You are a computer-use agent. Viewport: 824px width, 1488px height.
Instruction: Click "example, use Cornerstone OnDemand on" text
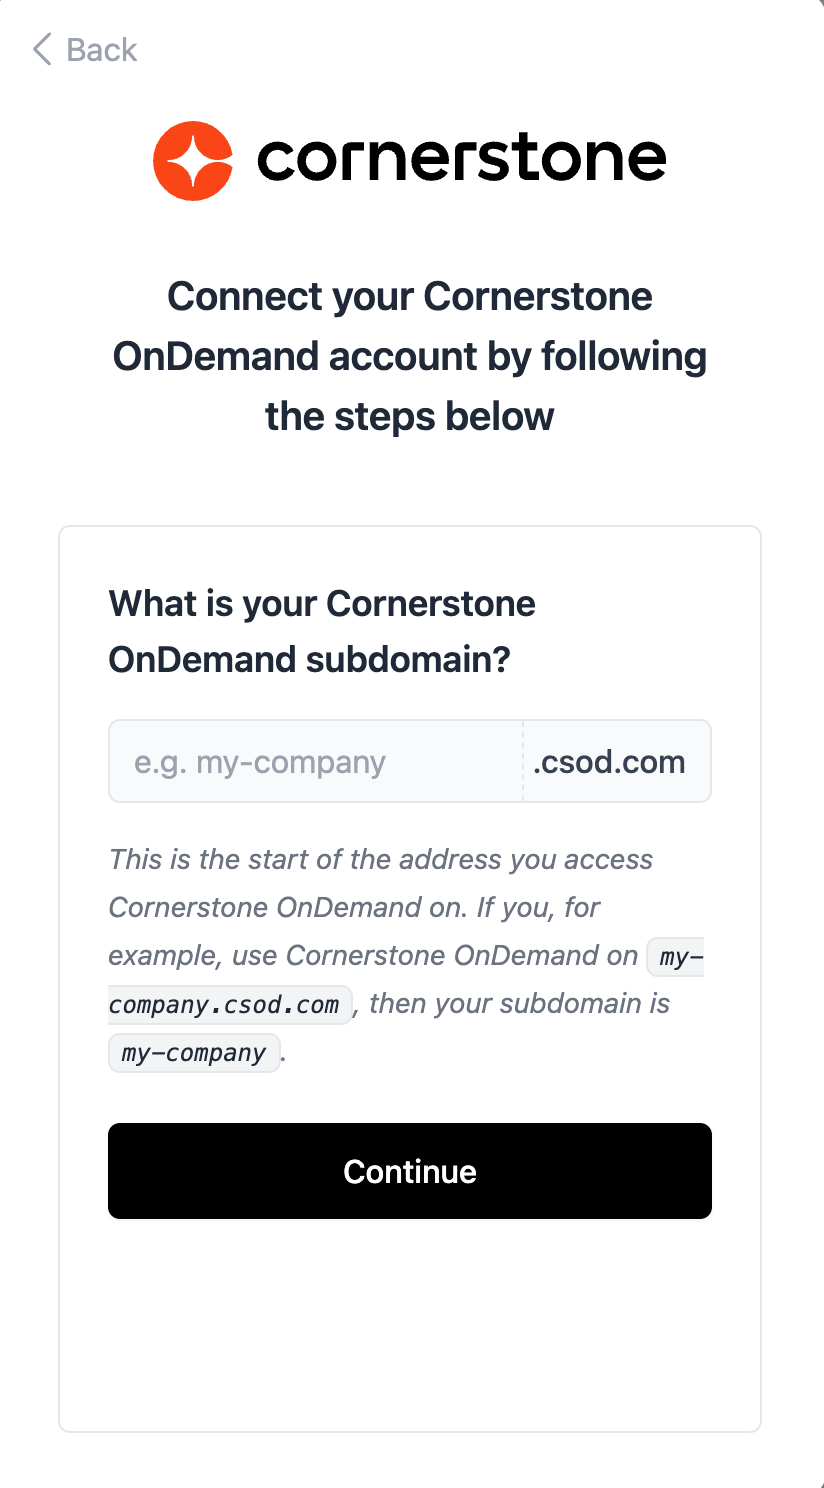tap(372, 956)
